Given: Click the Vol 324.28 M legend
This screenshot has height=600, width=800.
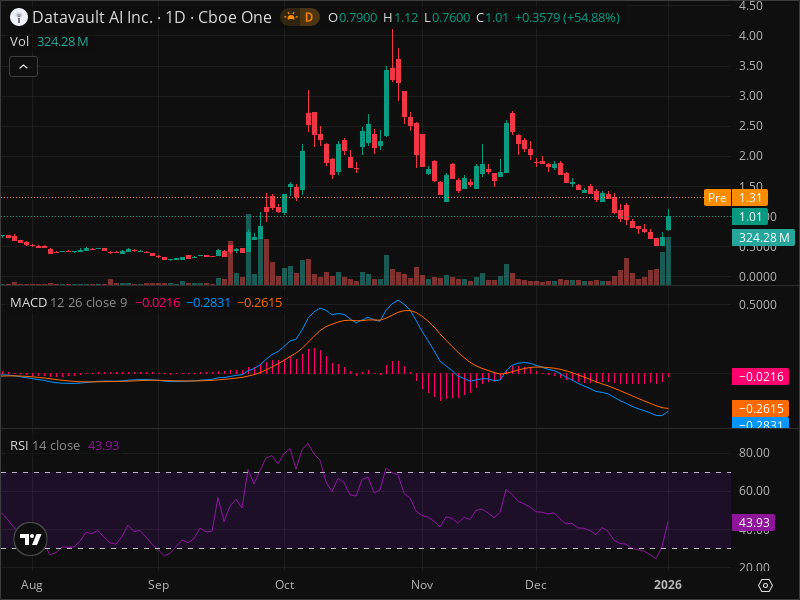Looking at the screenshot, I should (x=49, y=41).
